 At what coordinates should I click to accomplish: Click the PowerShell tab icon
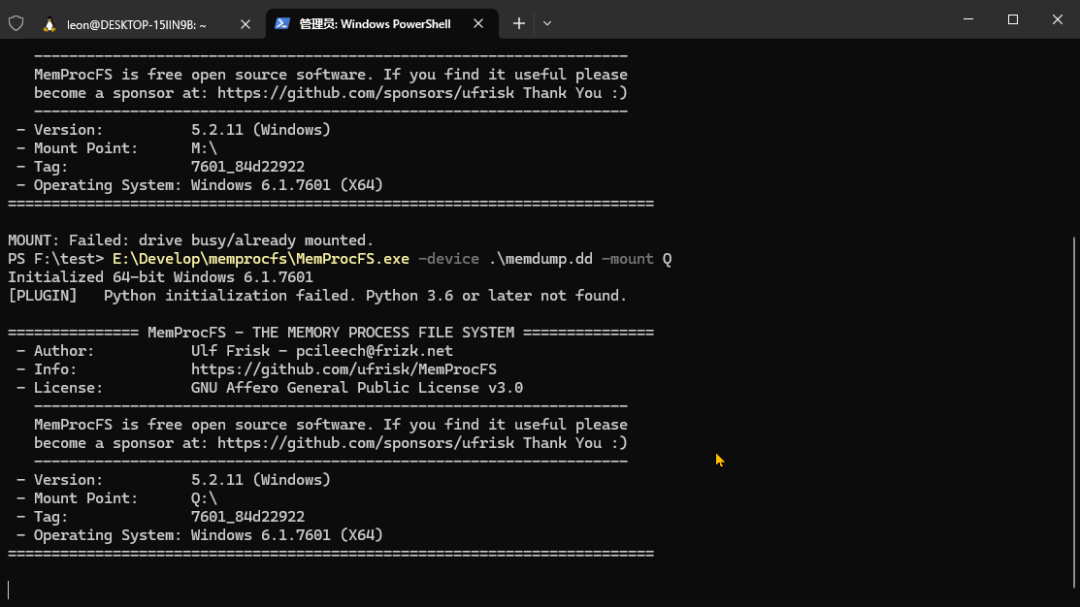(x=282, y=23)
